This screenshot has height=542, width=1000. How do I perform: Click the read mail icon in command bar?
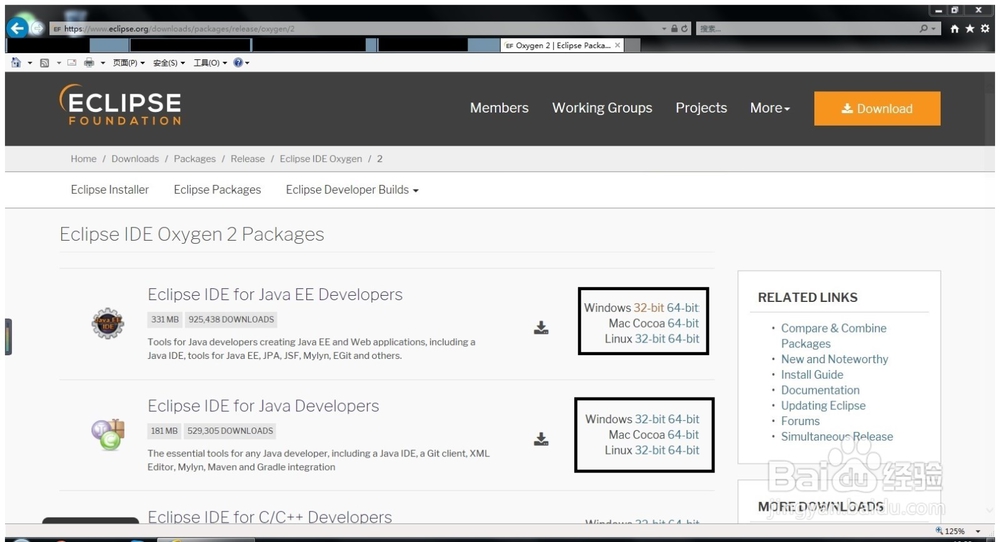click(71, 62)
